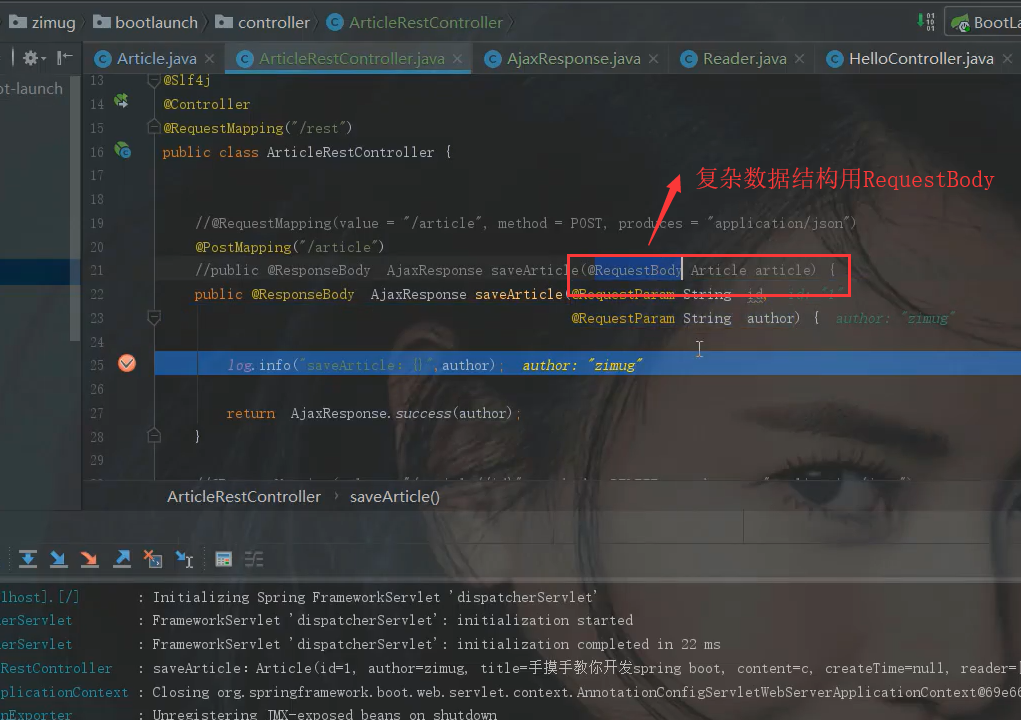The image size is (1021, 720).
Task: Click the Step Into debugger icon
Action: 59,559
